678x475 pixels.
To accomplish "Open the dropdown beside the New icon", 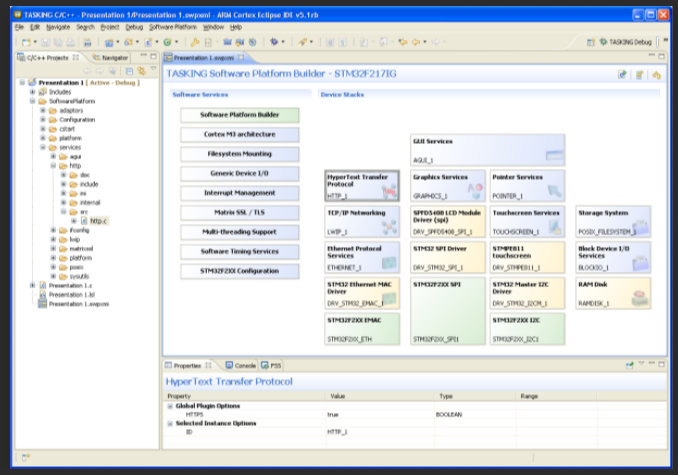I will click(35, 42).
